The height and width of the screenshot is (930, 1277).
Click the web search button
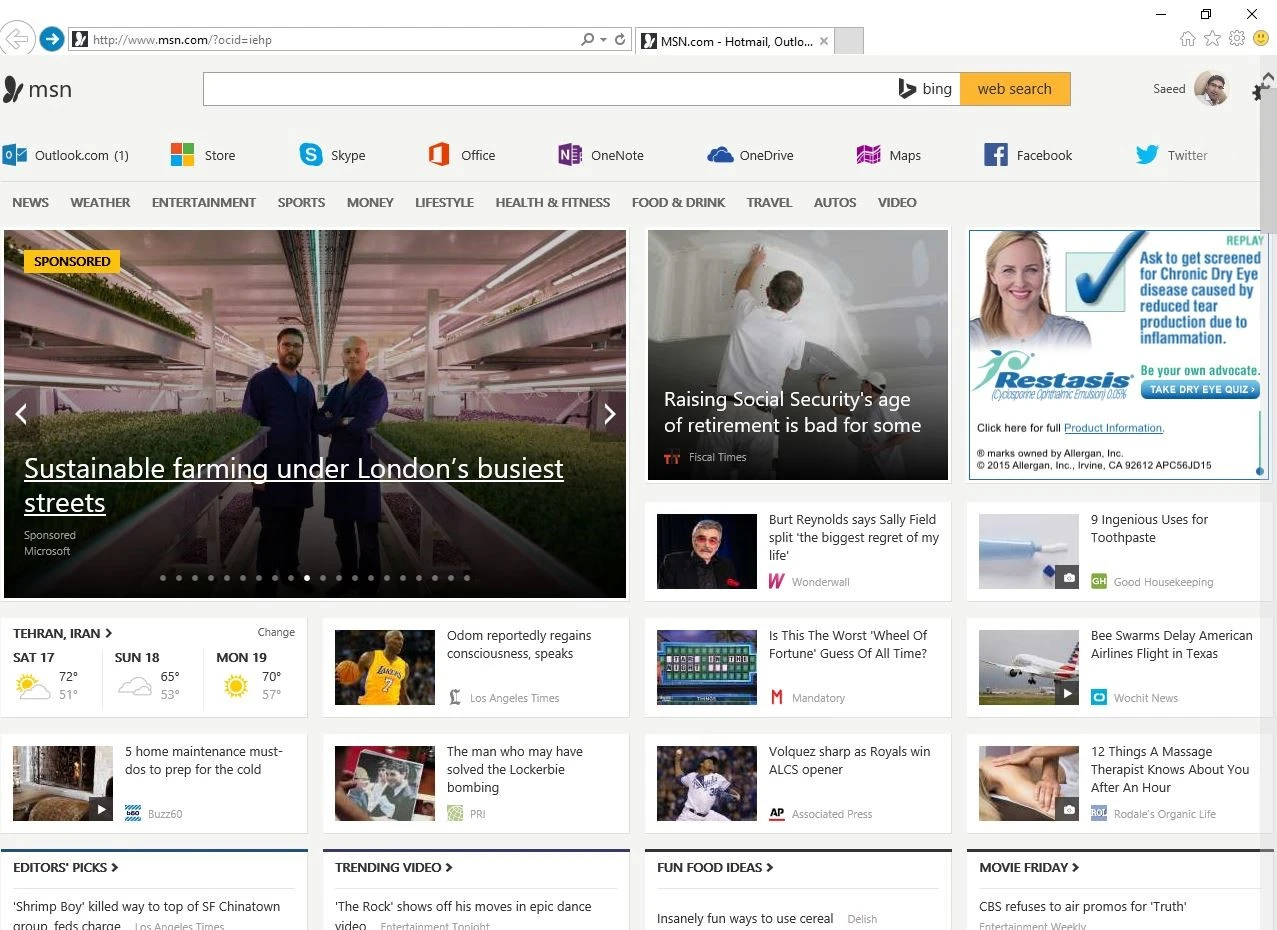coord(1014,89)
